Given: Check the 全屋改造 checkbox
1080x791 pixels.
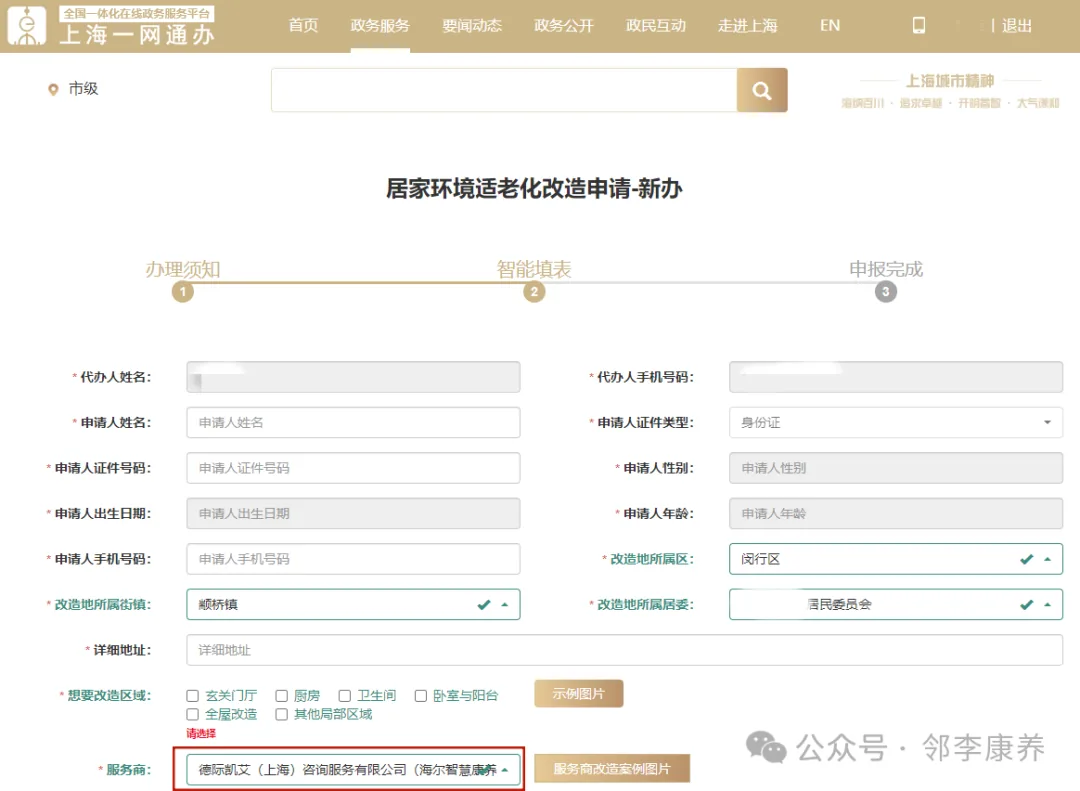Looking at the screenshot, I should [193, 715].
